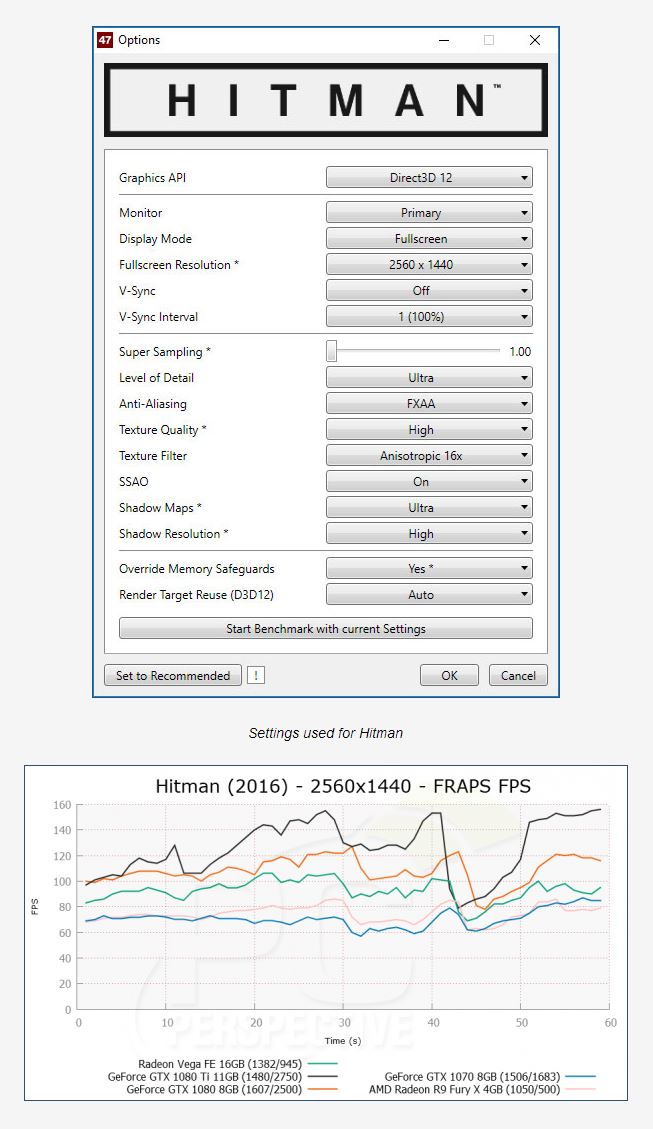The width and height of the screenshot is (653, 1129).
Task: Click the Super Sampling label
Action: [x=165, y=351]
